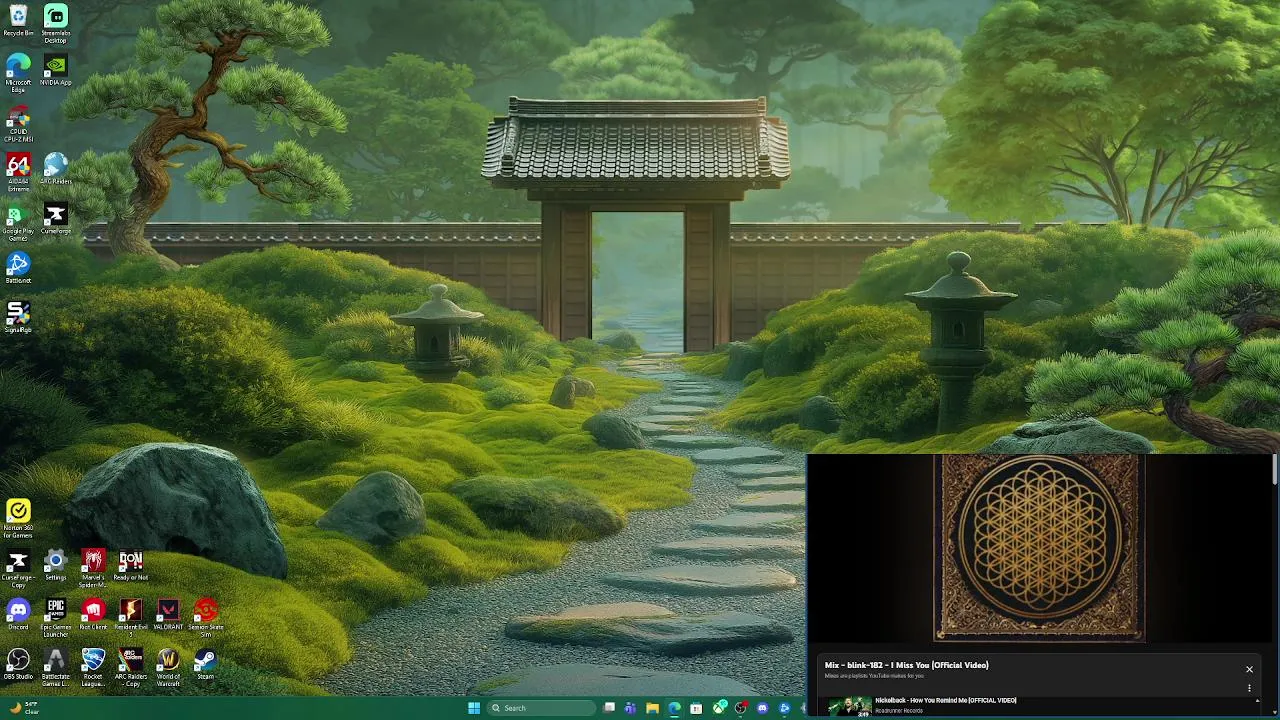The height and width of the screenshot is (720, 1280).
Task: Click the flower-of-life album art video
Action: point(1039,547)
